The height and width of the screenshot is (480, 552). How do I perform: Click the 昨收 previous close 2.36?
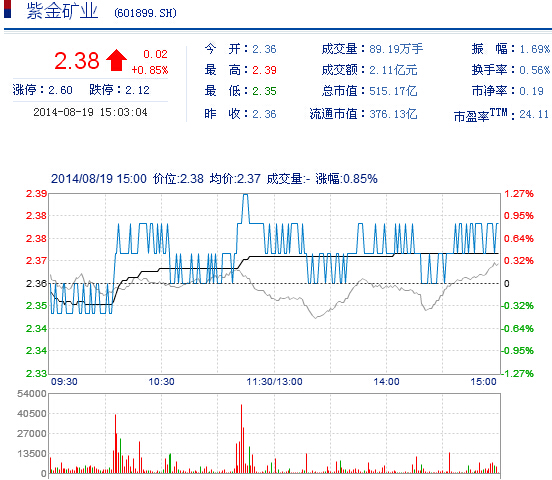[x=264, y=114]
